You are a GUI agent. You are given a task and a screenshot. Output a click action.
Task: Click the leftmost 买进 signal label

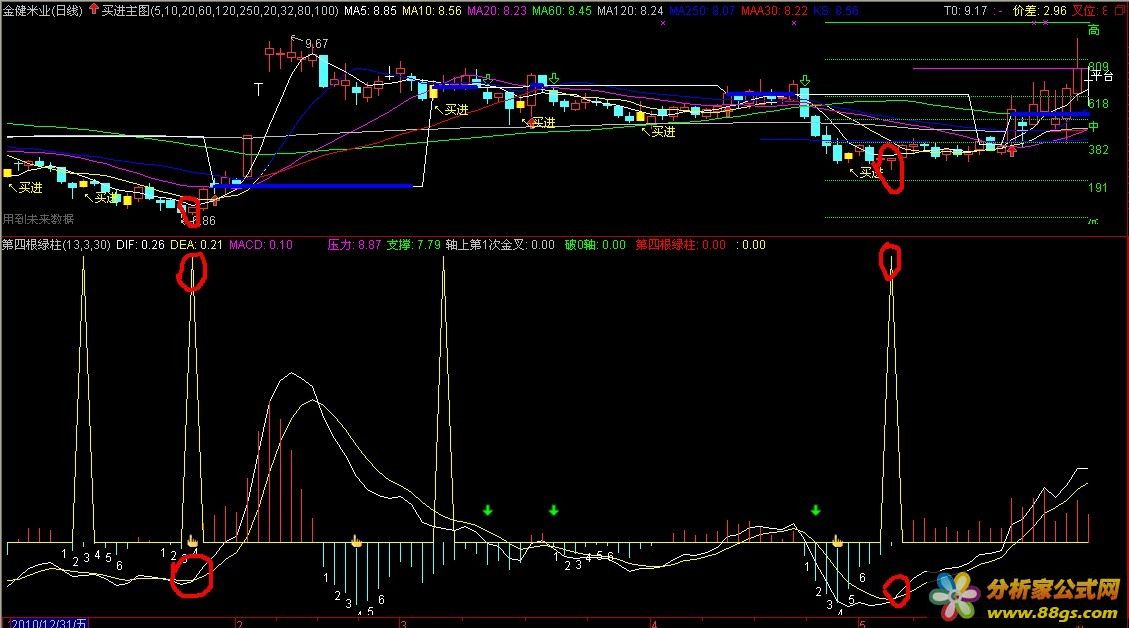(30, 187)
